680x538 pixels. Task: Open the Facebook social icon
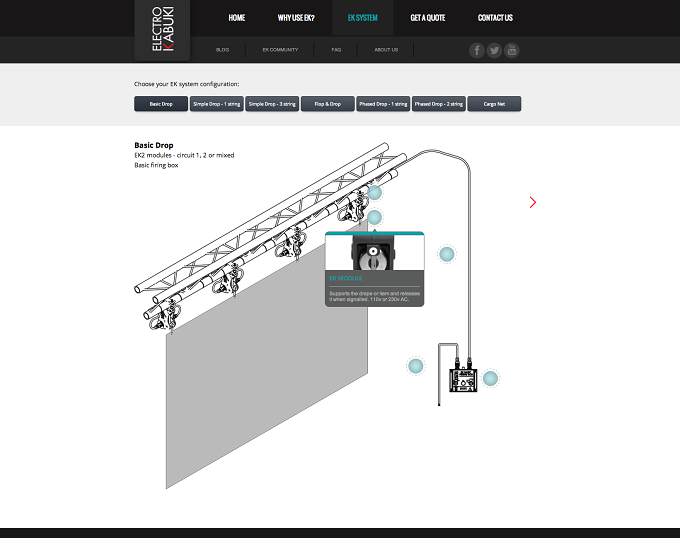click(x=477, y=50)
